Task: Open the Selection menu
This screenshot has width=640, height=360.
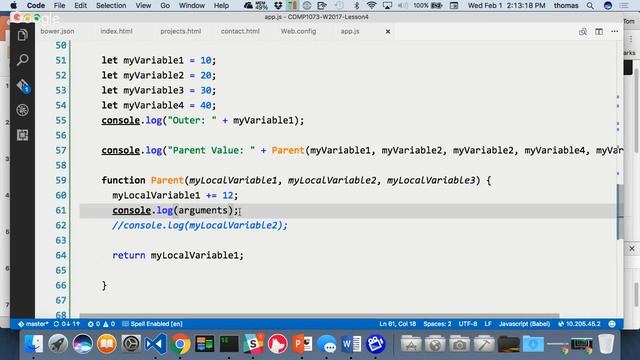Action: pos(111,6)
